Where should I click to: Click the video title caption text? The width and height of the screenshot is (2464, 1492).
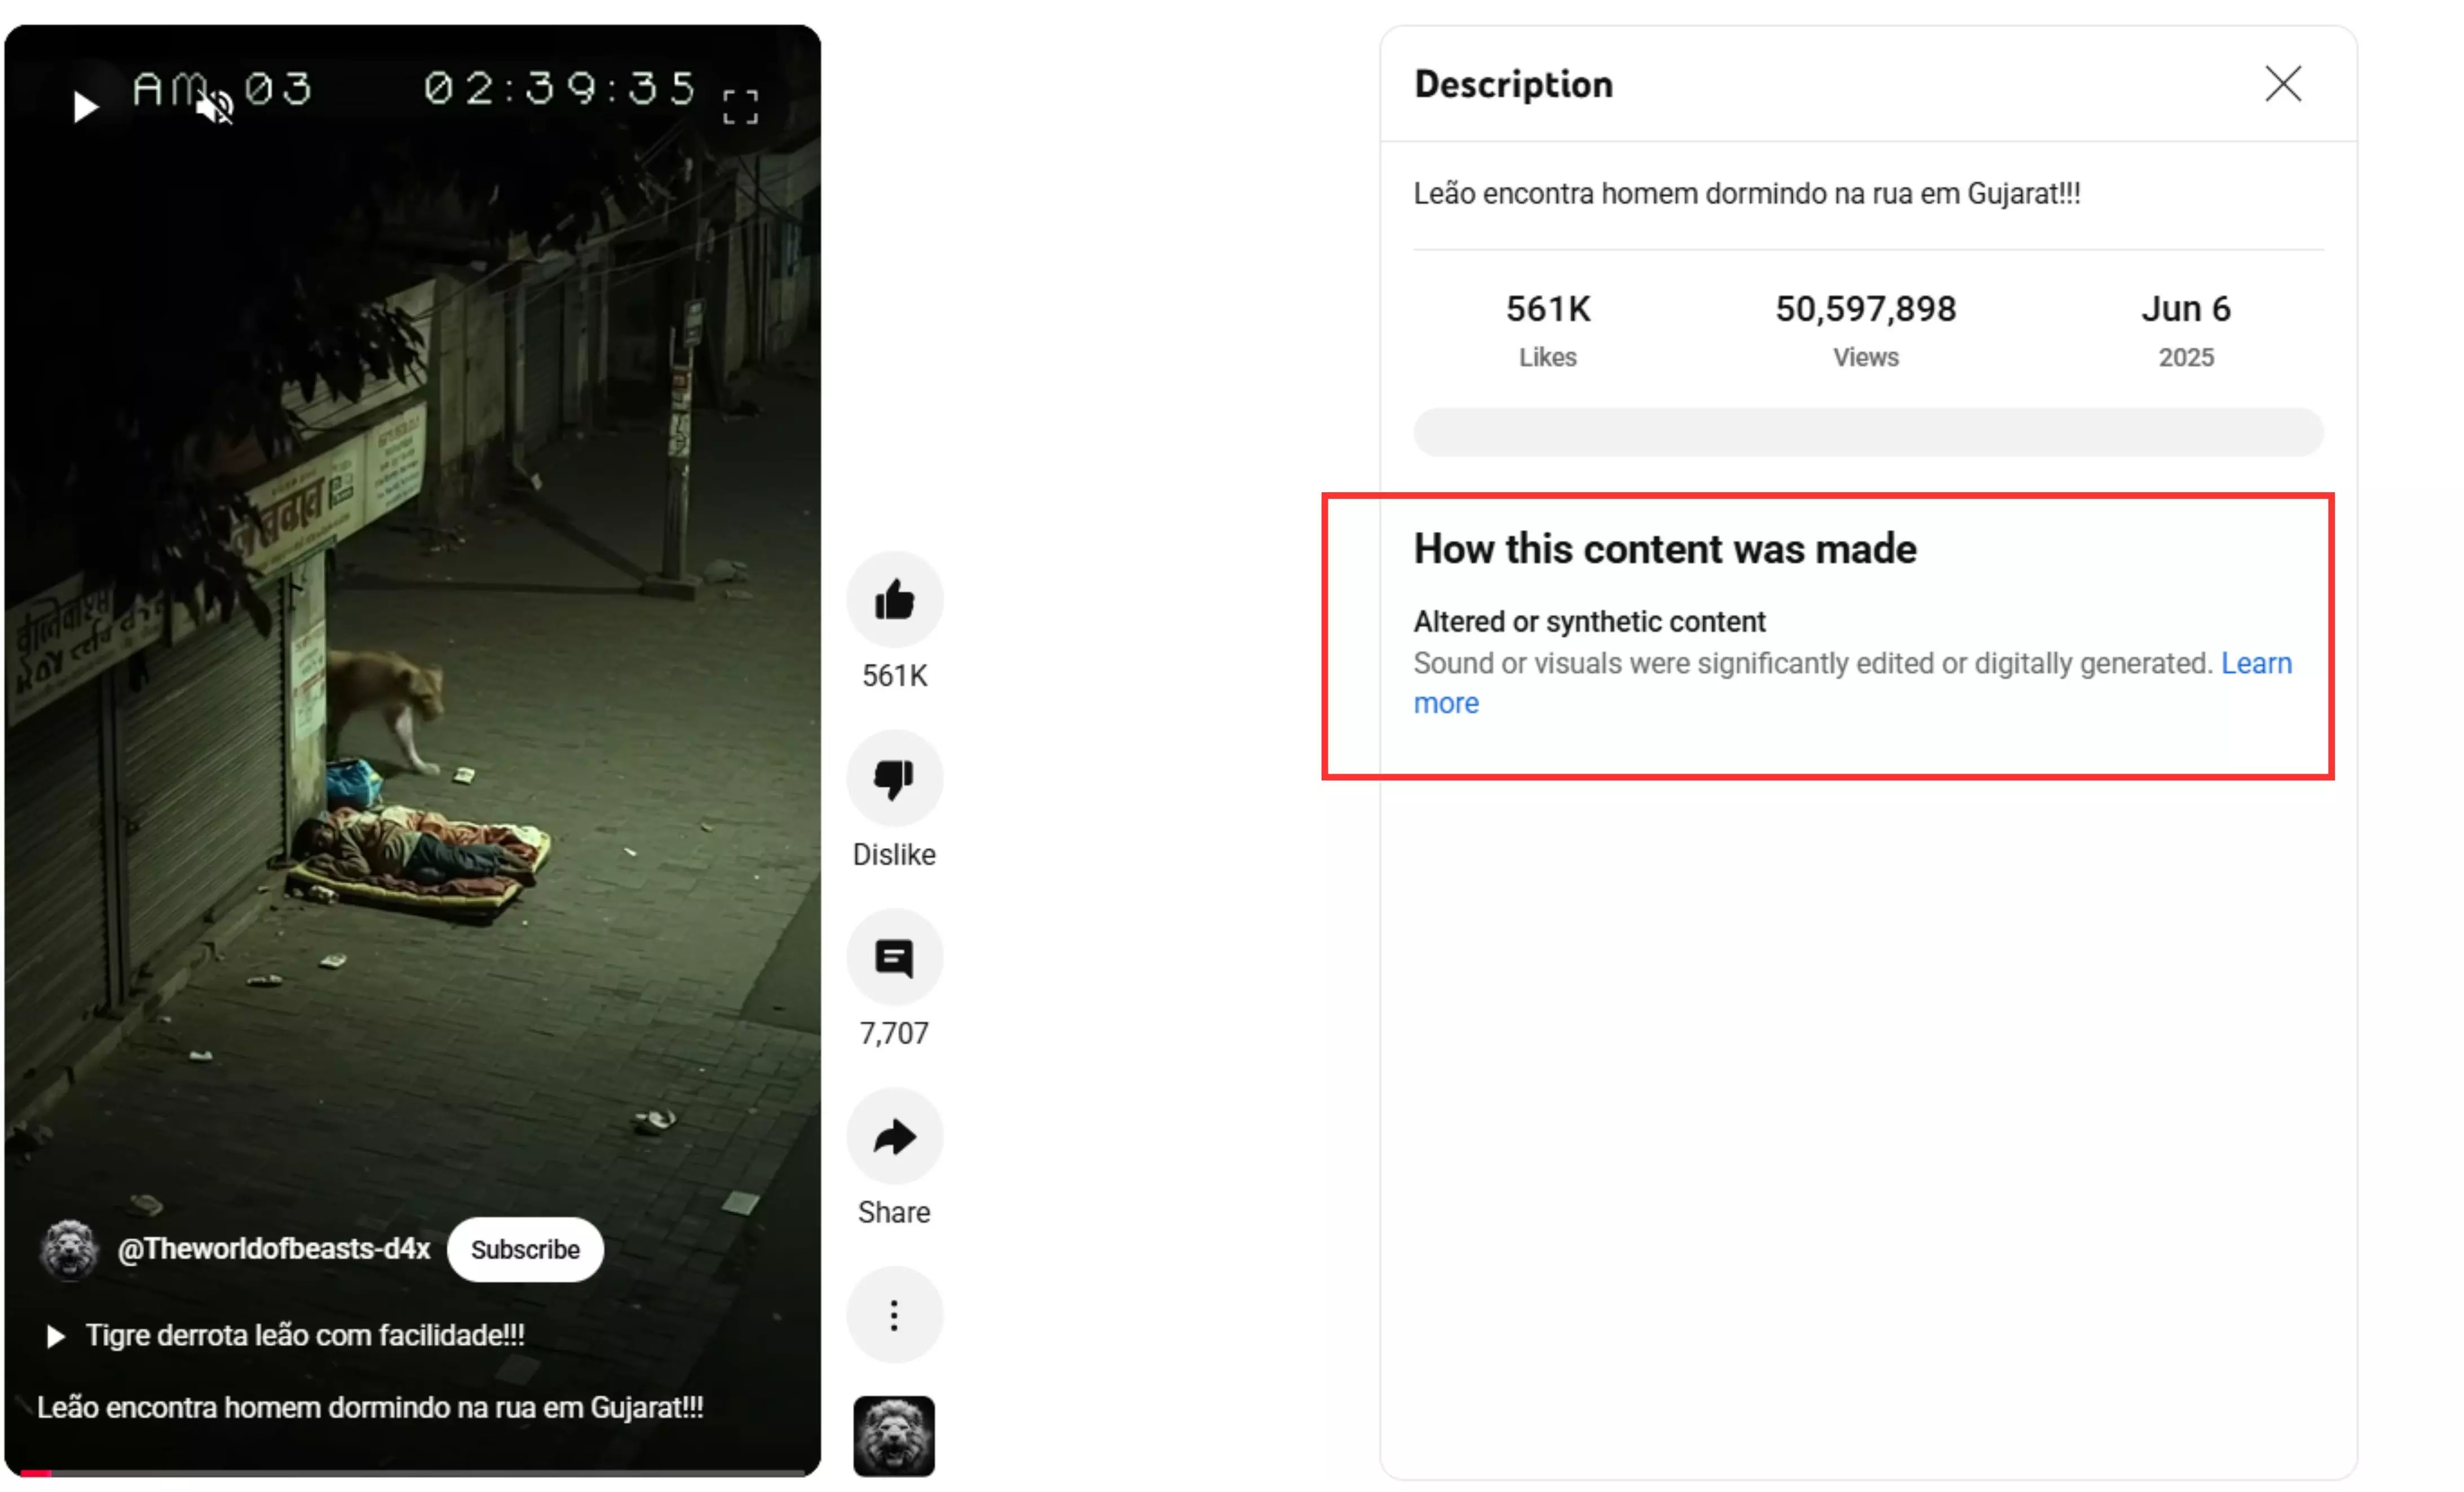[x=370, y=1407]
